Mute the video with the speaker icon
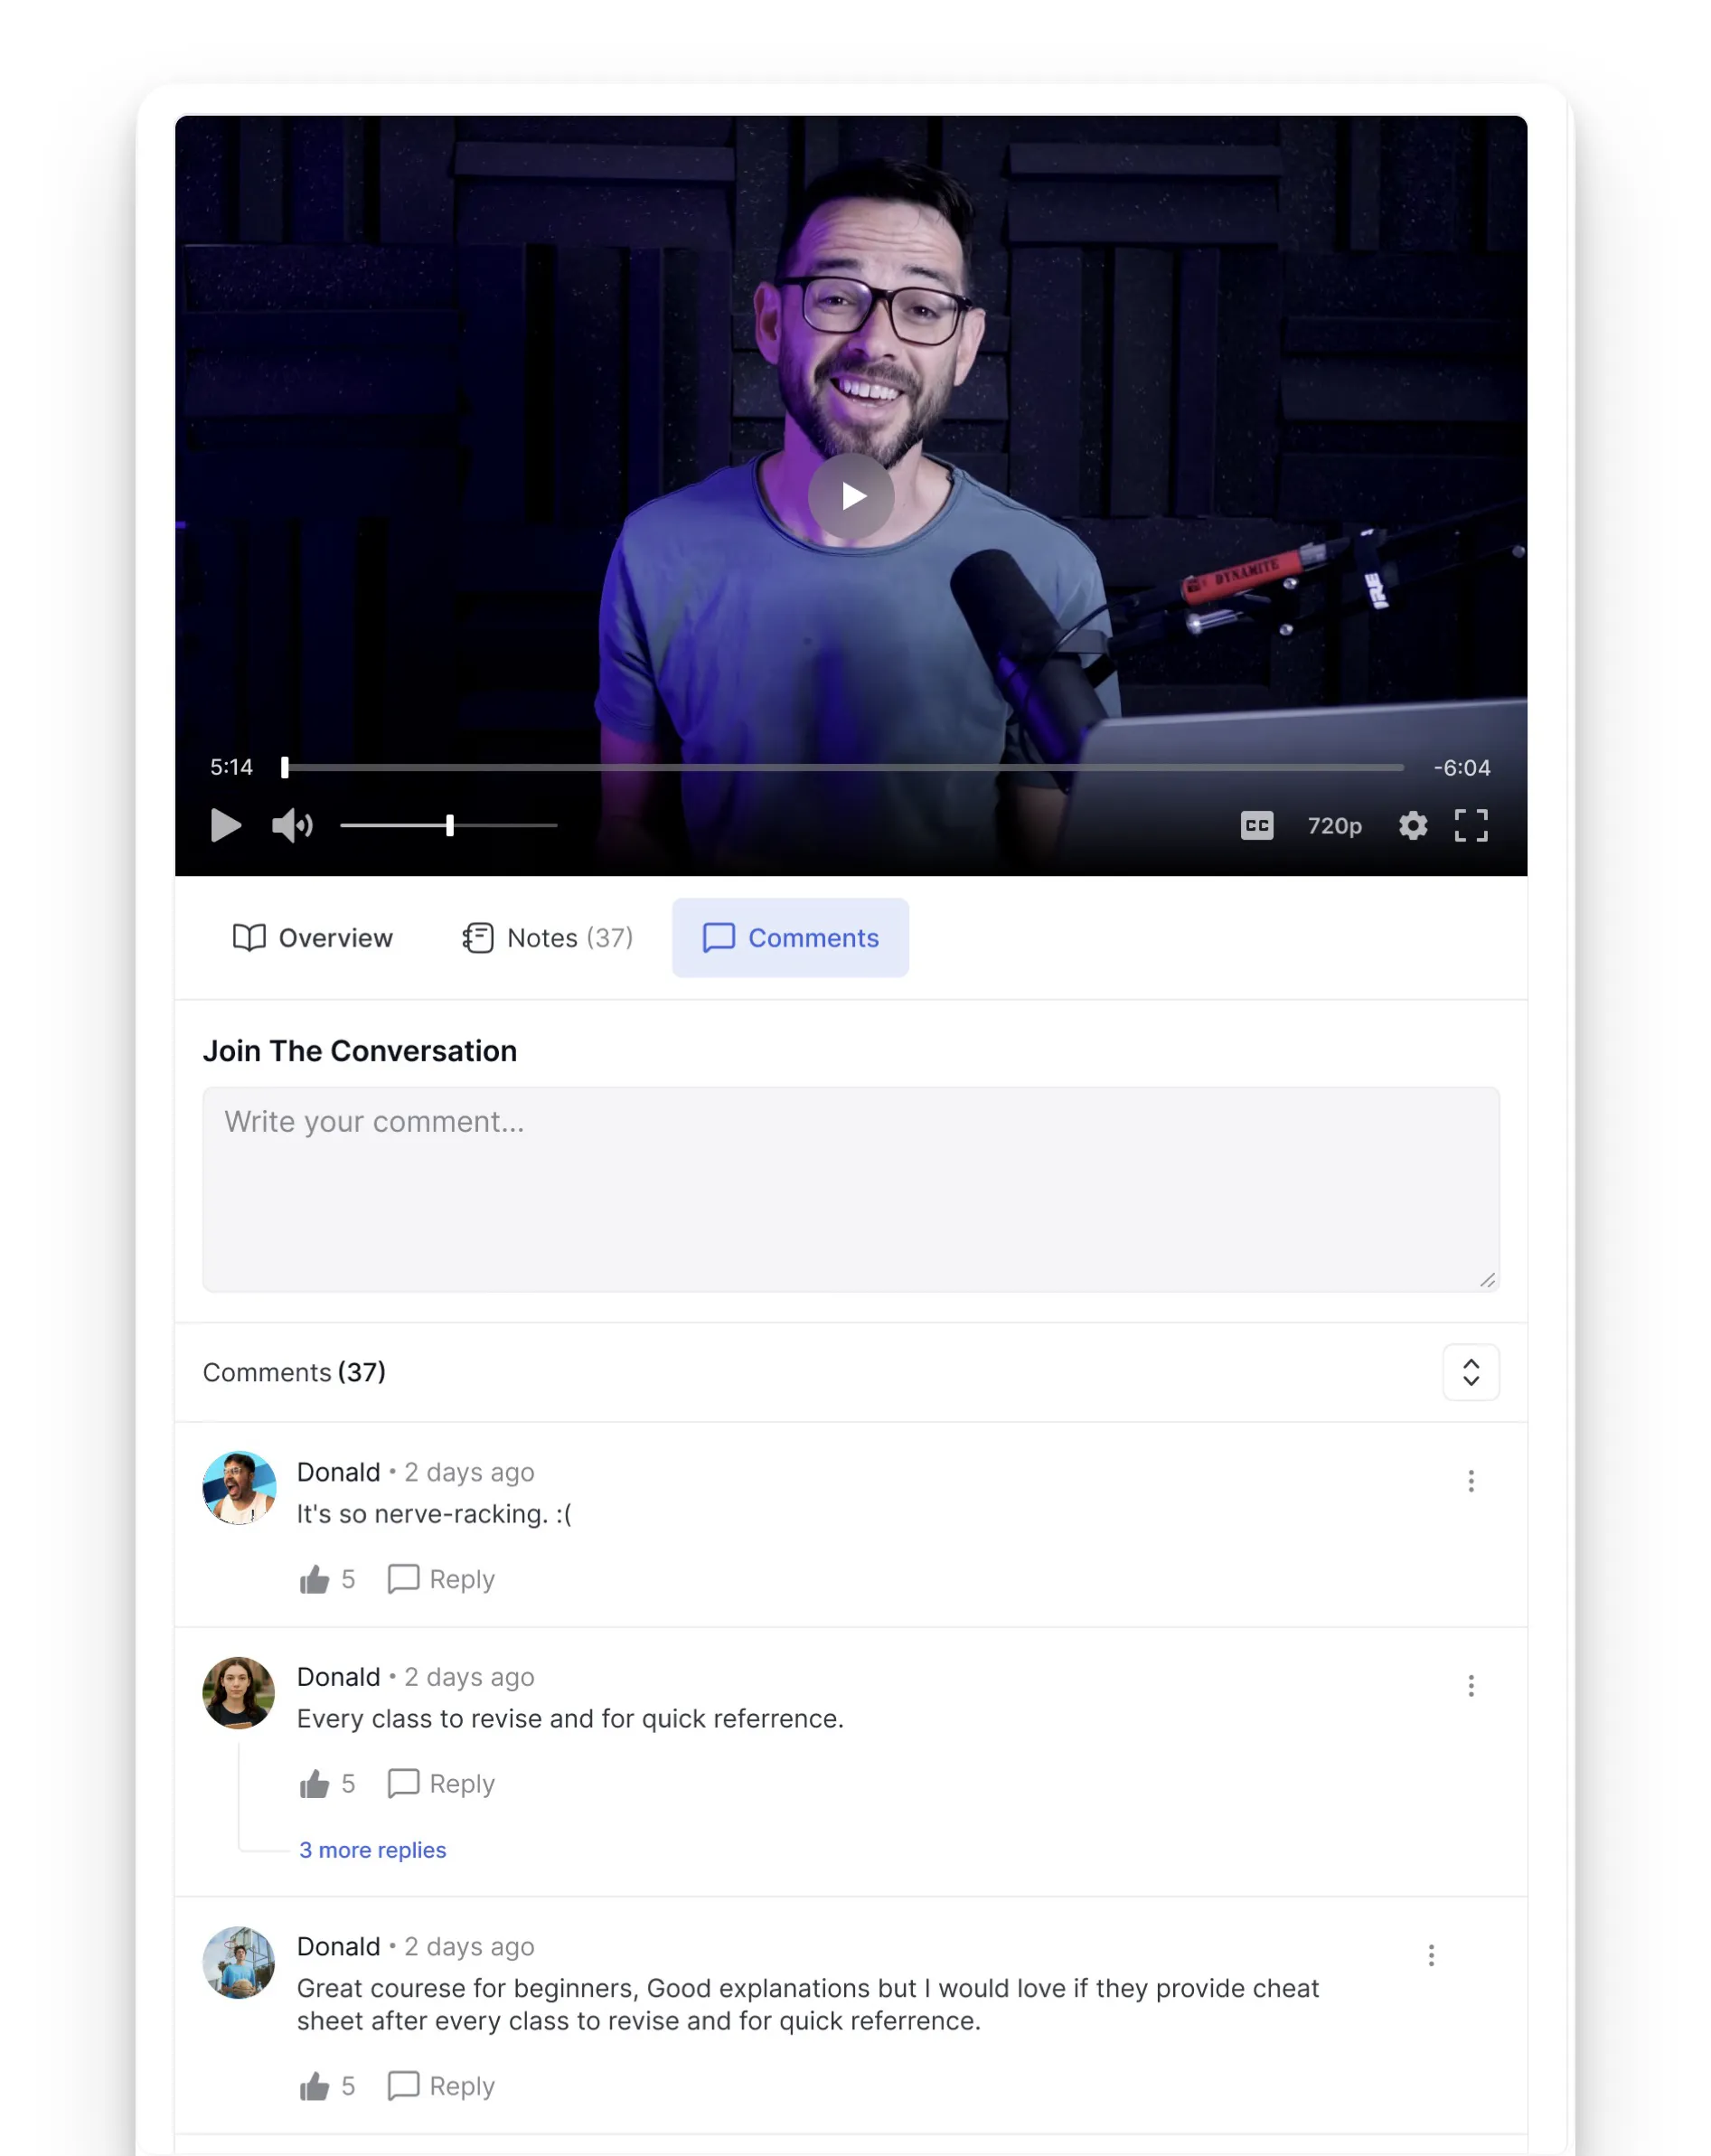This screenshot has height=2156, width=1711. click(x=292, y=825)
